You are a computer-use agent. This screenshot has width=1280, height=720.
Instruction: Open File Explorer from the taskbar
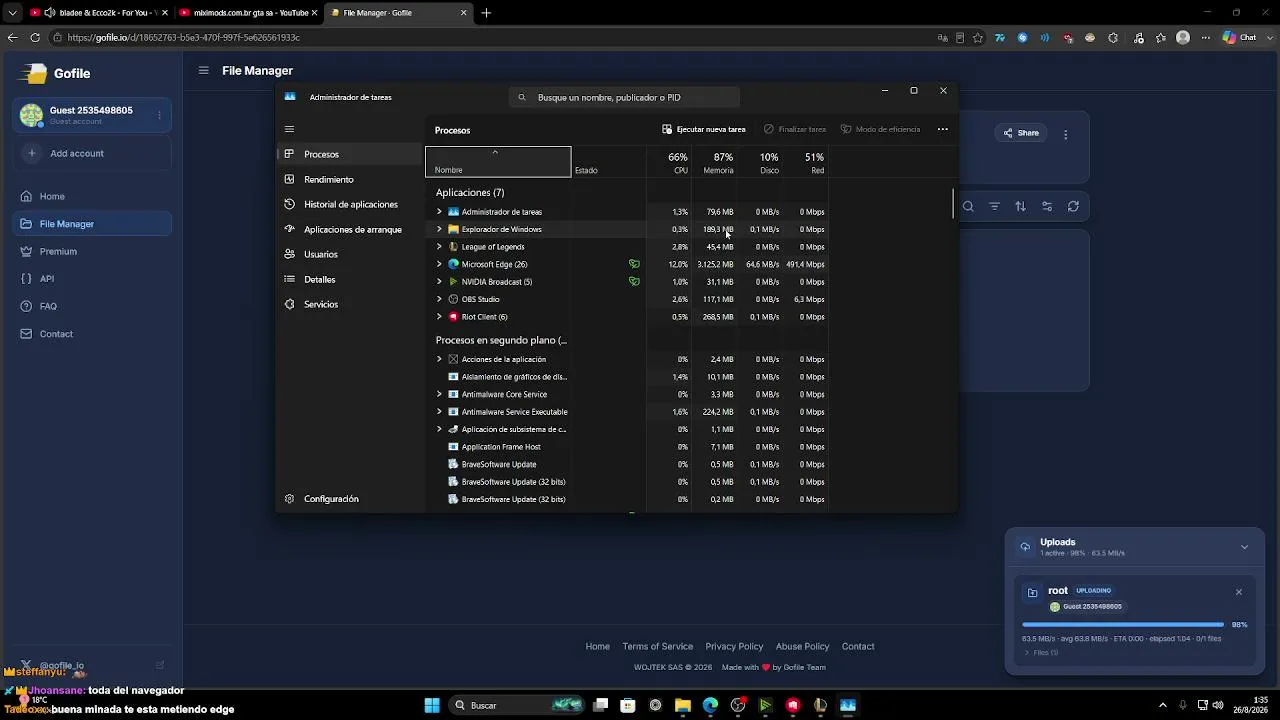point(683,706)
